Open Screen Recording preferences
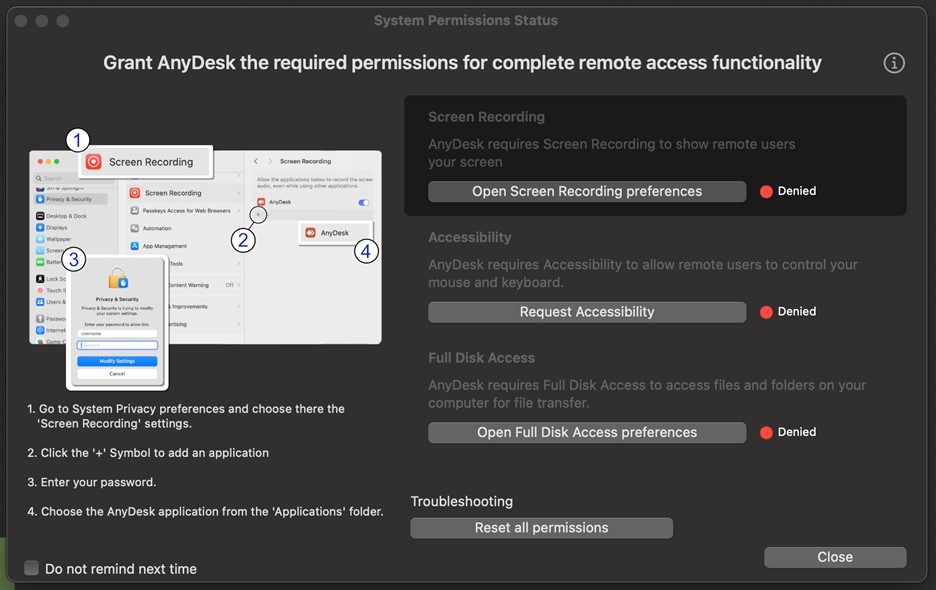This screenshot has height=590, width=936. [587, 191]
